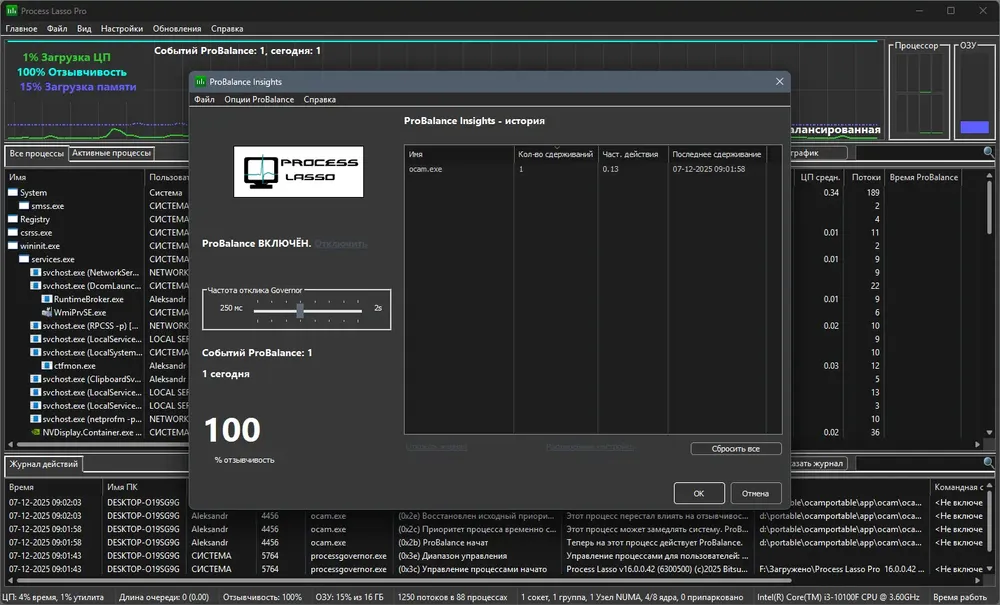
Task: Switch to the Активные процессы tab
Action: (x=112, y=153)
